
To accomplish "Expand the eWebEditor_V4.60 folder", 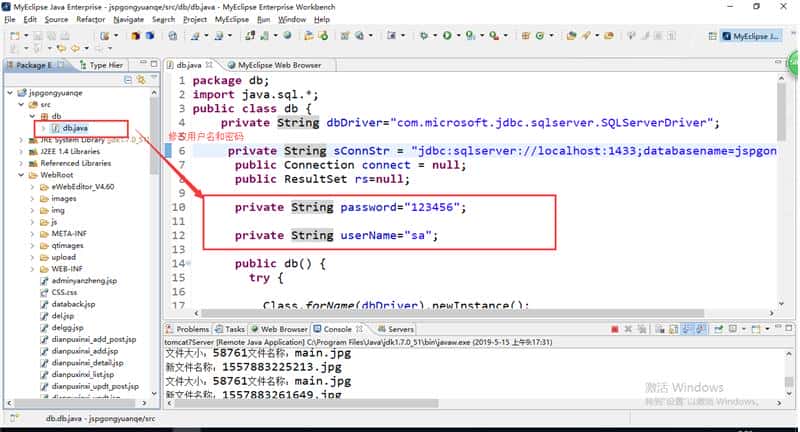I will tap(32, 187).
